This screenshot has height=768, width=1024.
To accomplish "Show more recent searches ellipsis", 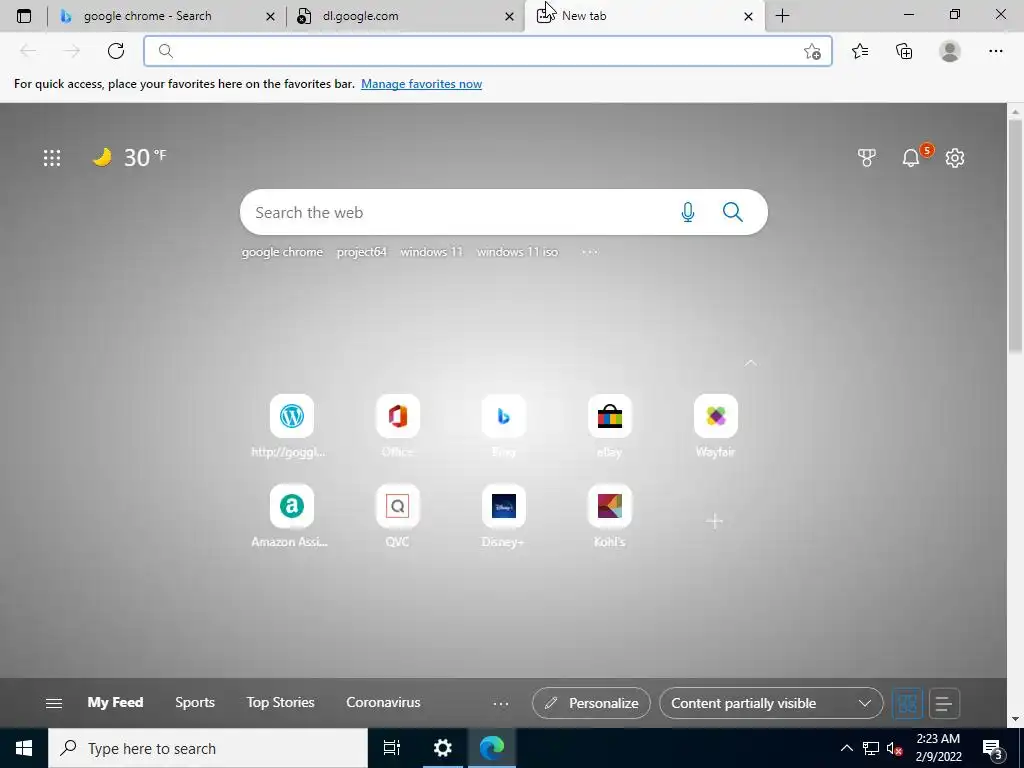I will 589,252.
